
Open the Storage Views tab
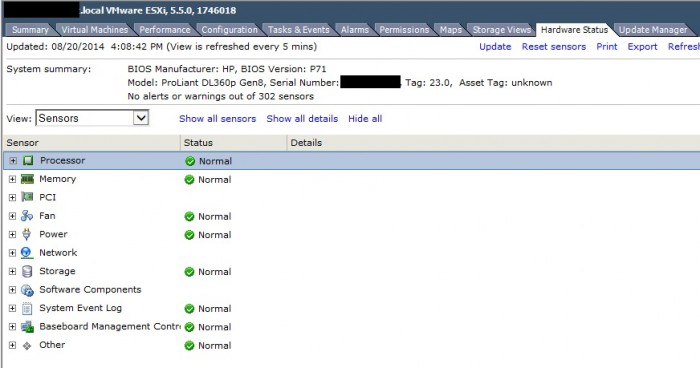[501, 30]
